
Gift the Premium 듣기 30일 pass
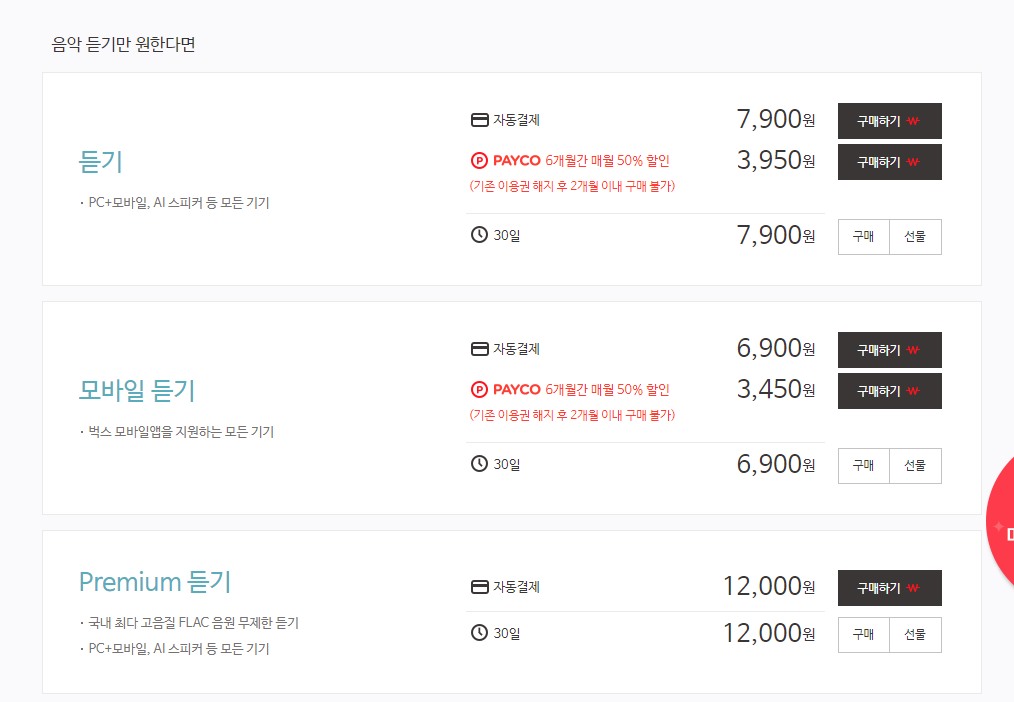915,634
